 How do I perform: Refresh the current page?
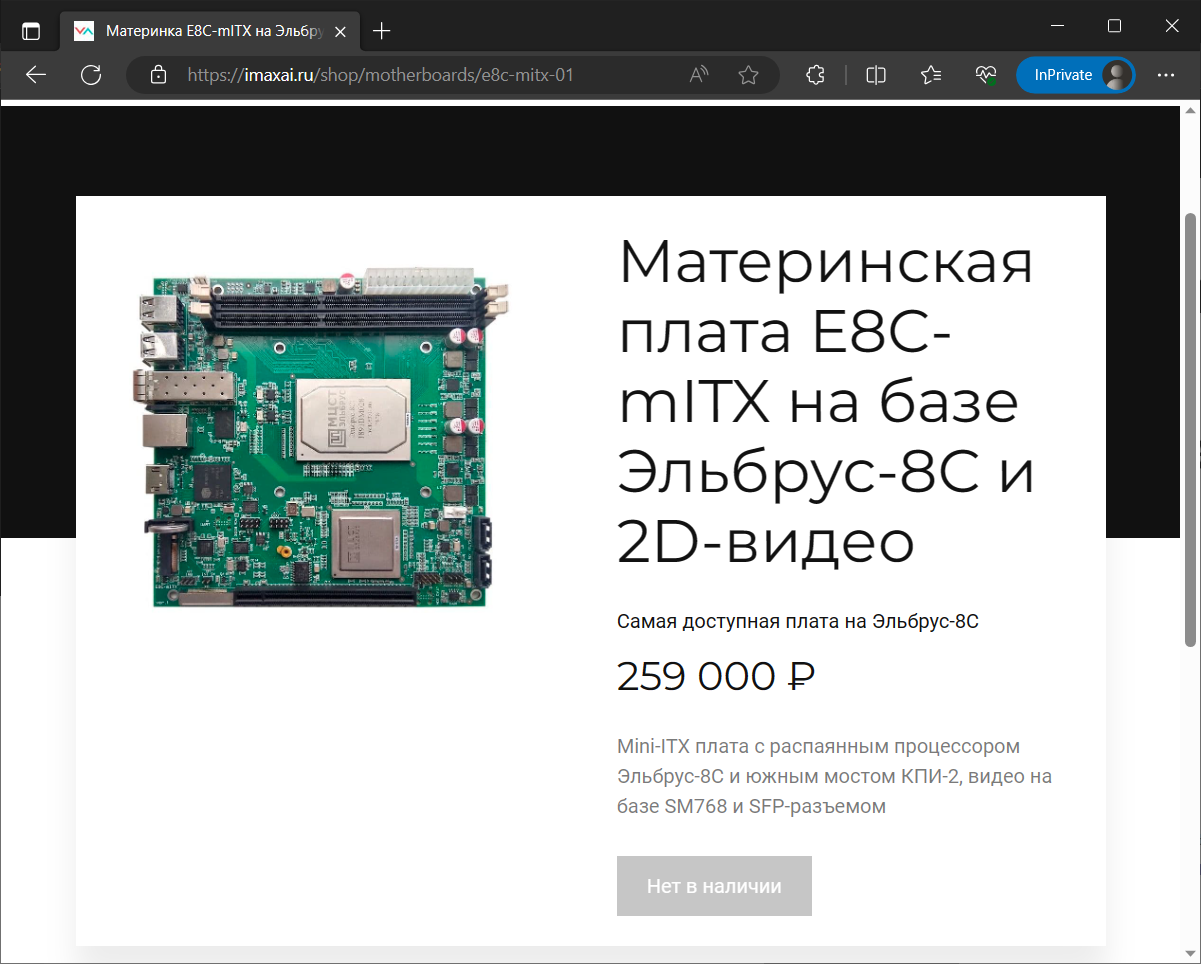coord(91,75)
